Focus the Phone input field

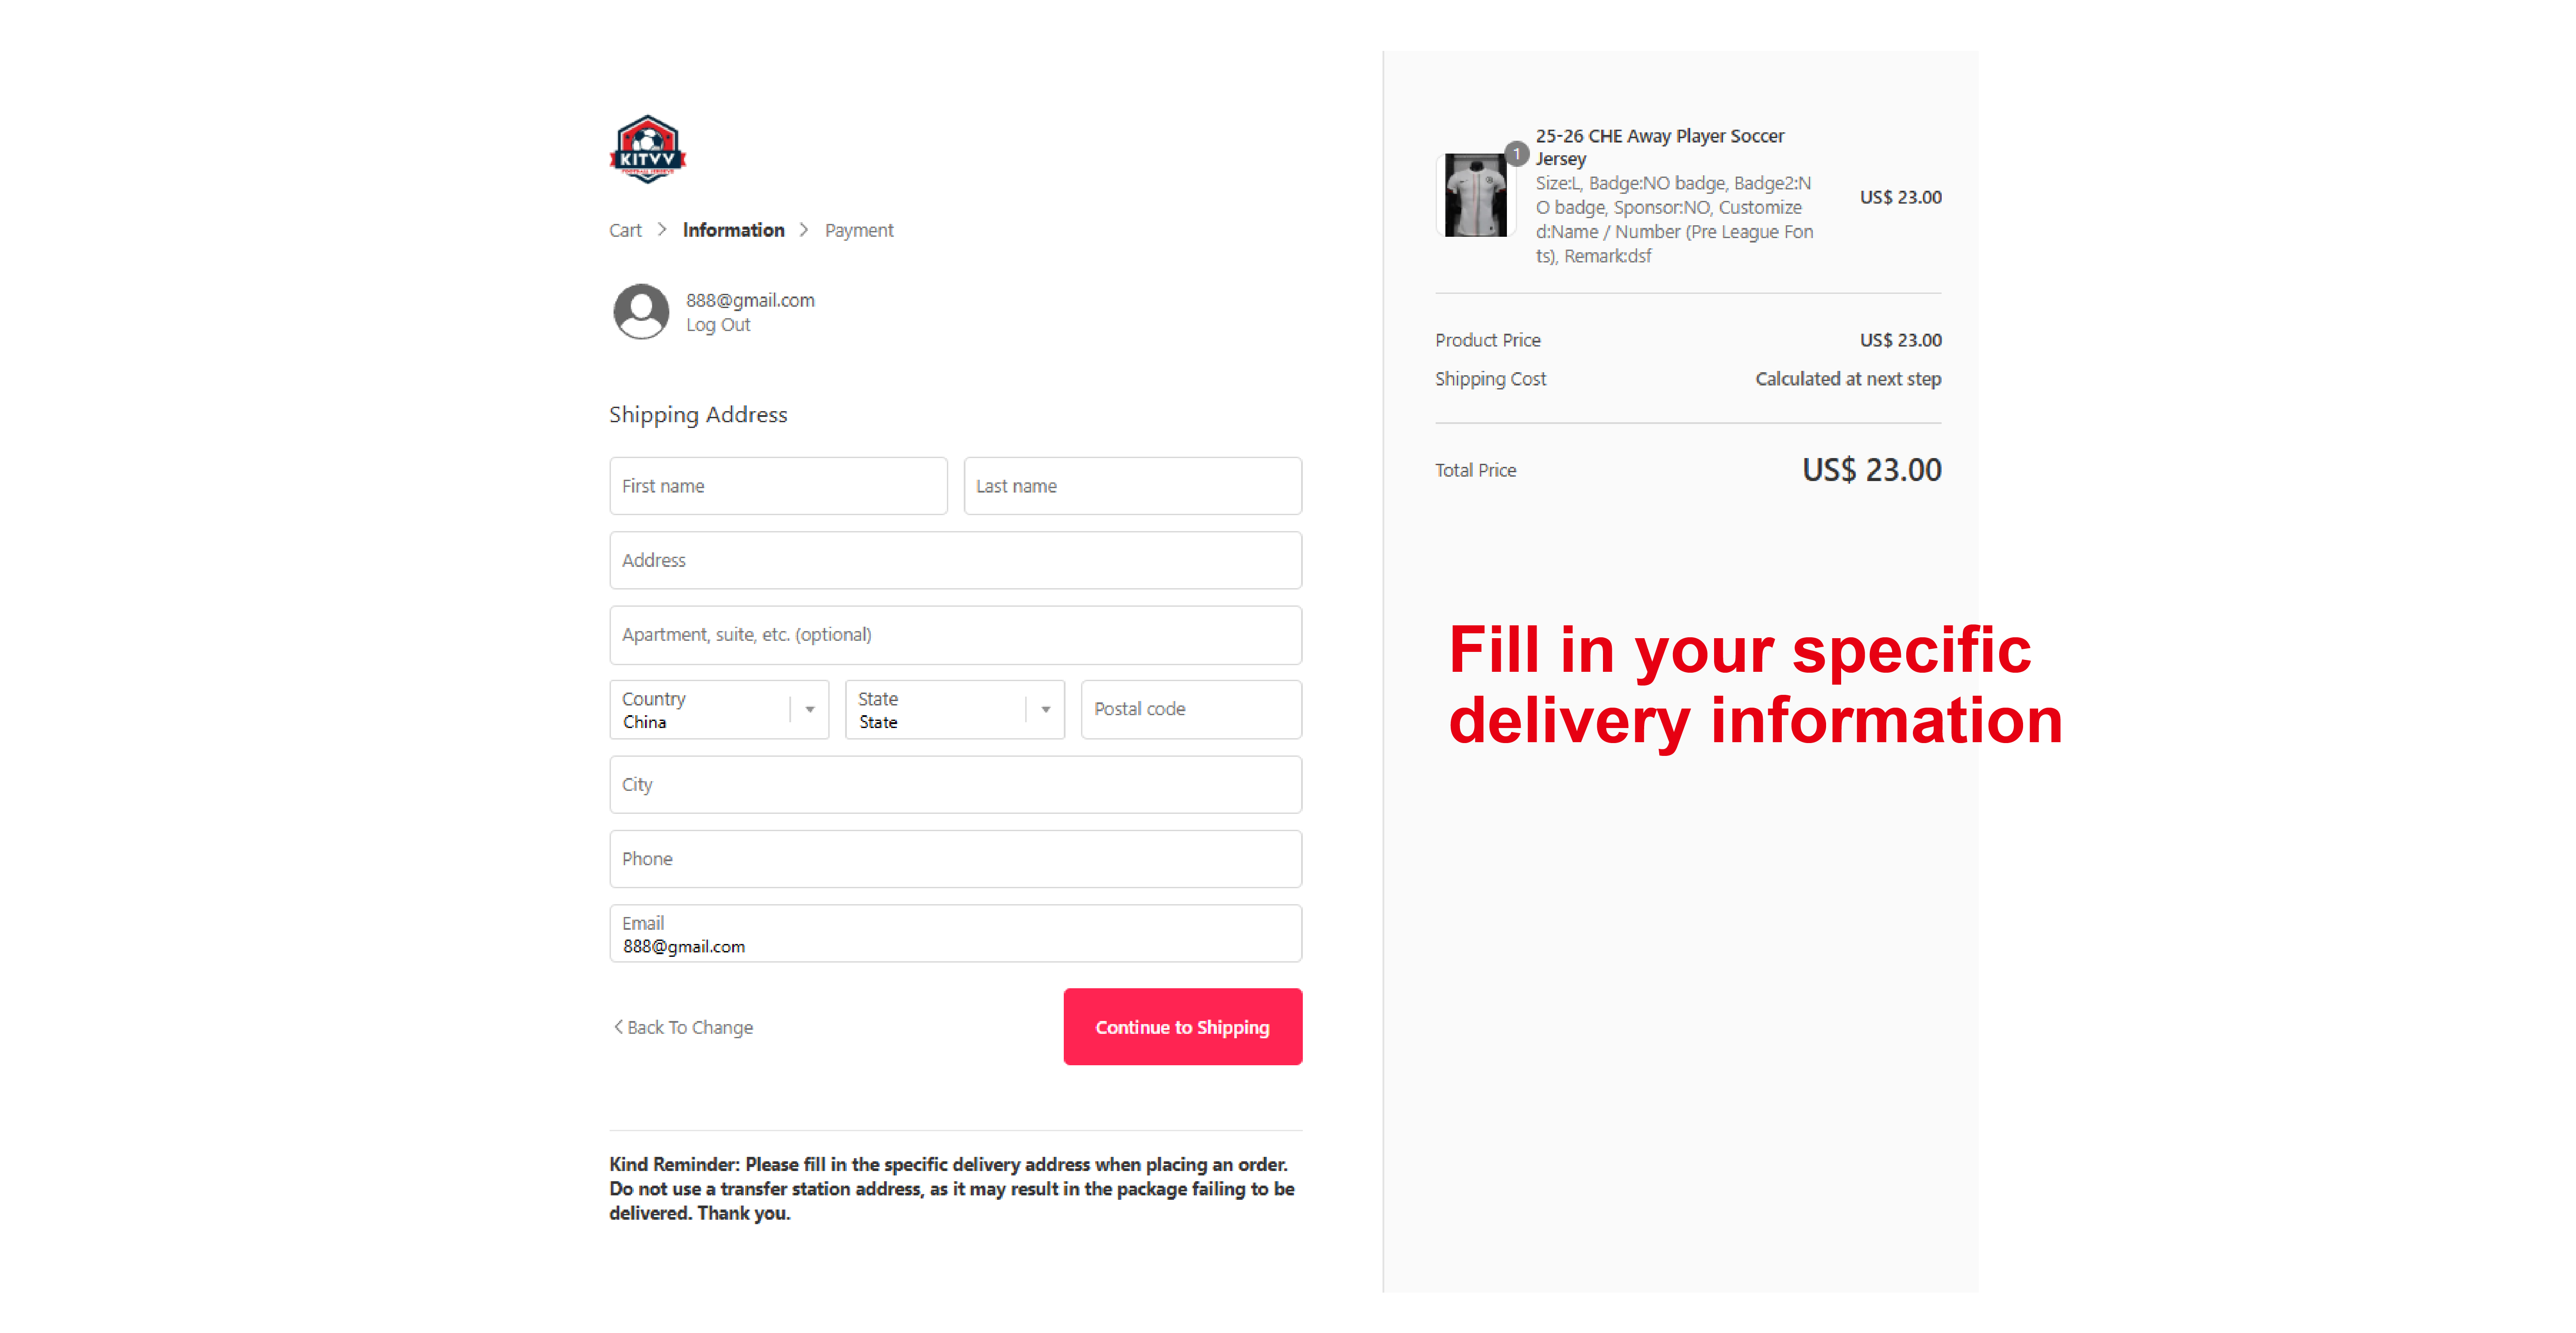click(955, 859)
